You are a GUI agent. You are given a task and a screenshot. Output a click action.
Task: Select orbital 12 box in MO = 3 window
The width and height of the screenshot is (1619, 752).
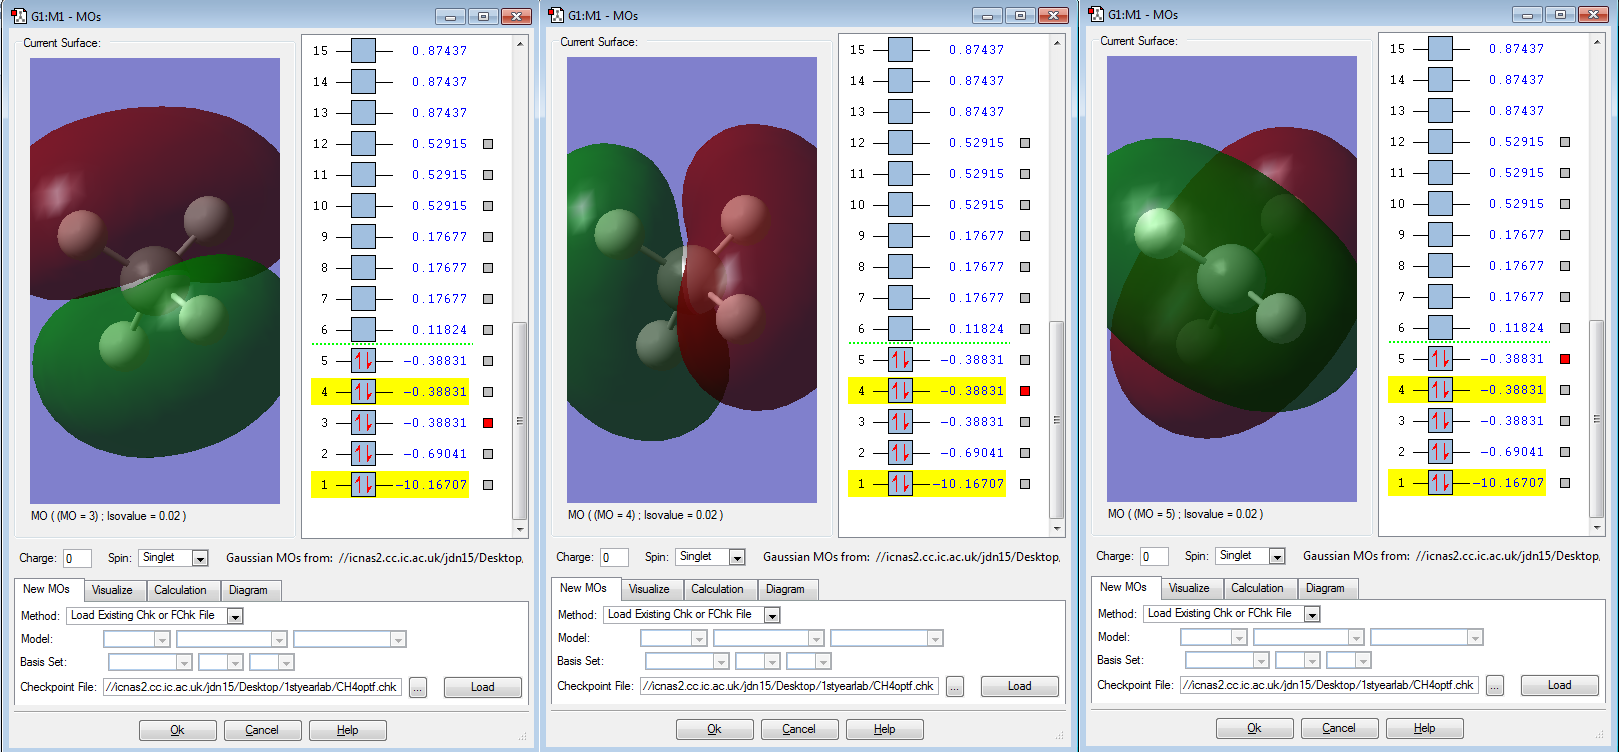363,144
